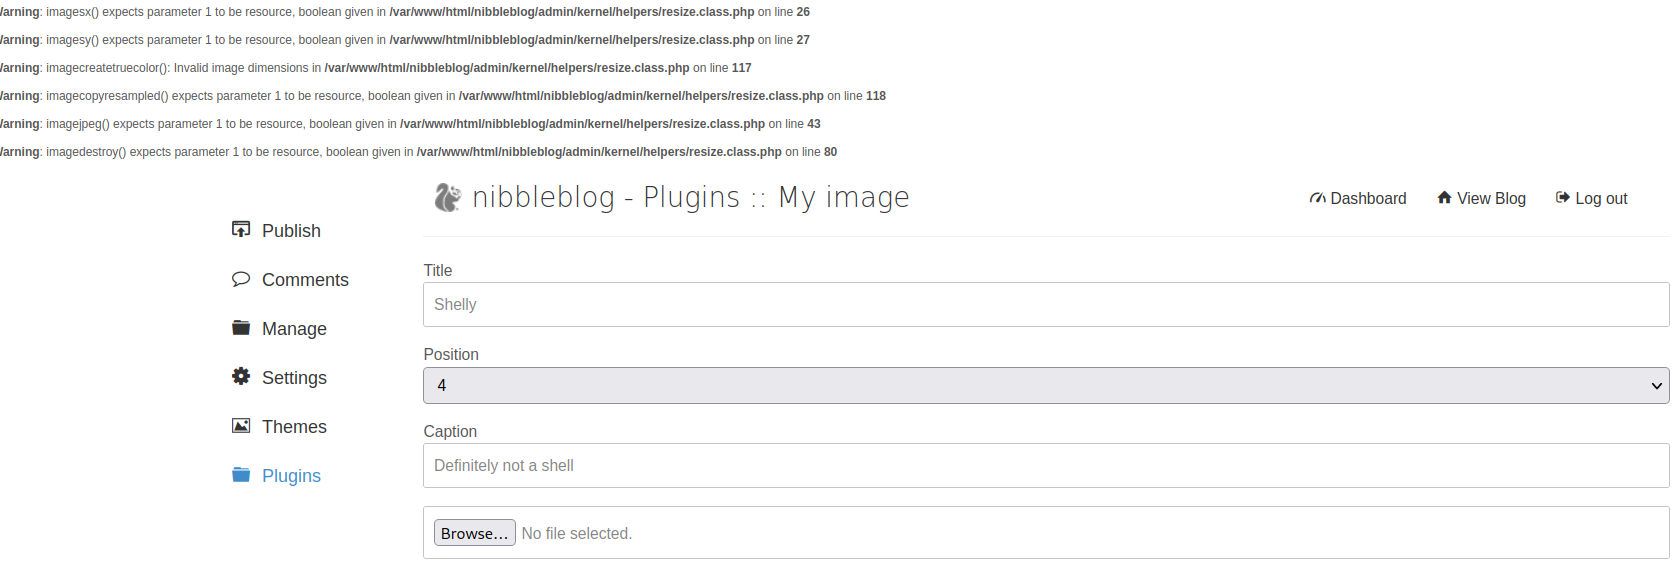Select the Themes menu item
1673x572 pixels.
294,427
